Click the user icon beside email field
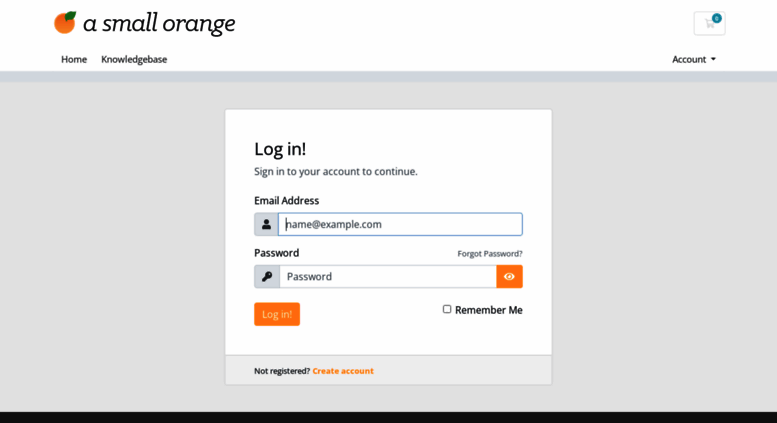Viewport: 777px width, 423px height. pos(266,224)
